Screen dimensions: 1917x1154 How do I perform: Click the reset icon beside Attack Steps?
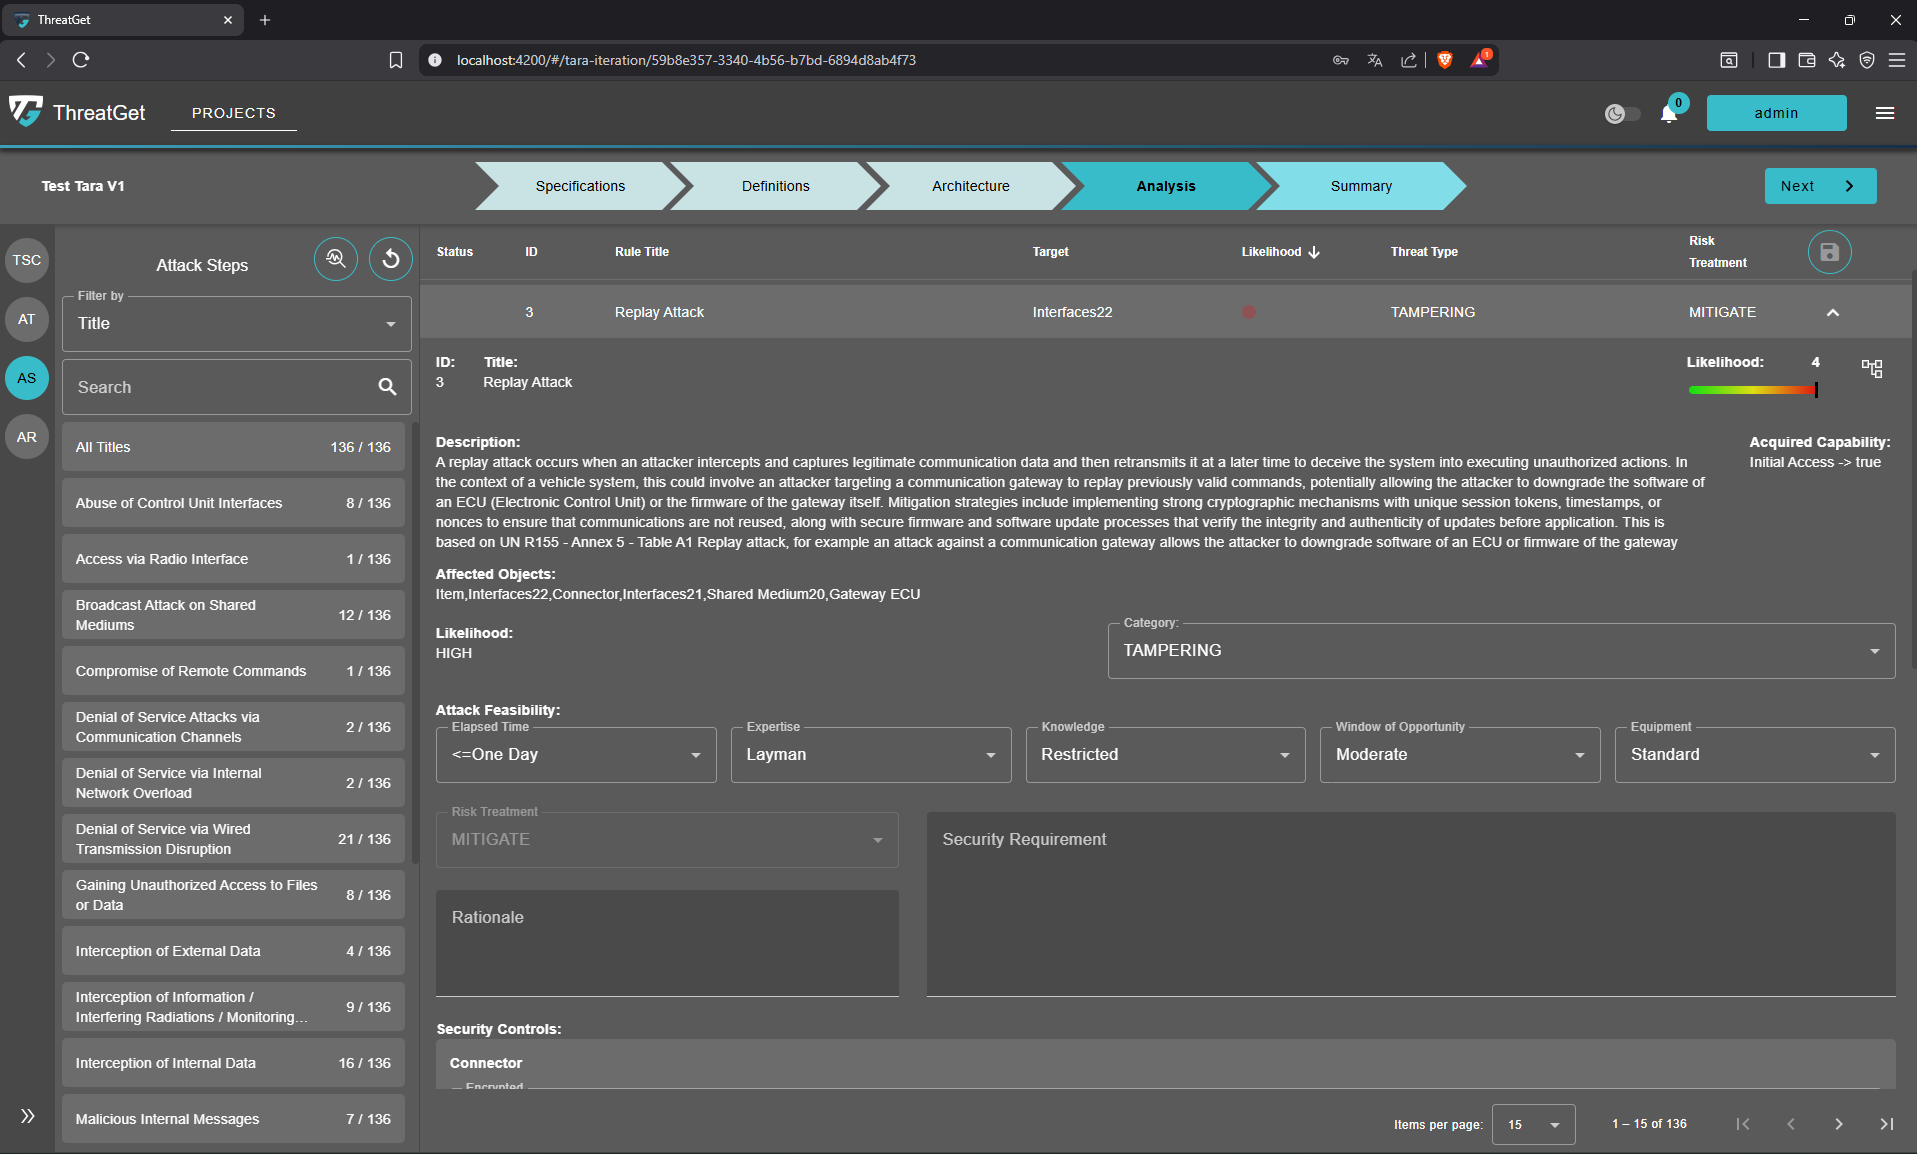pos(391,259)
